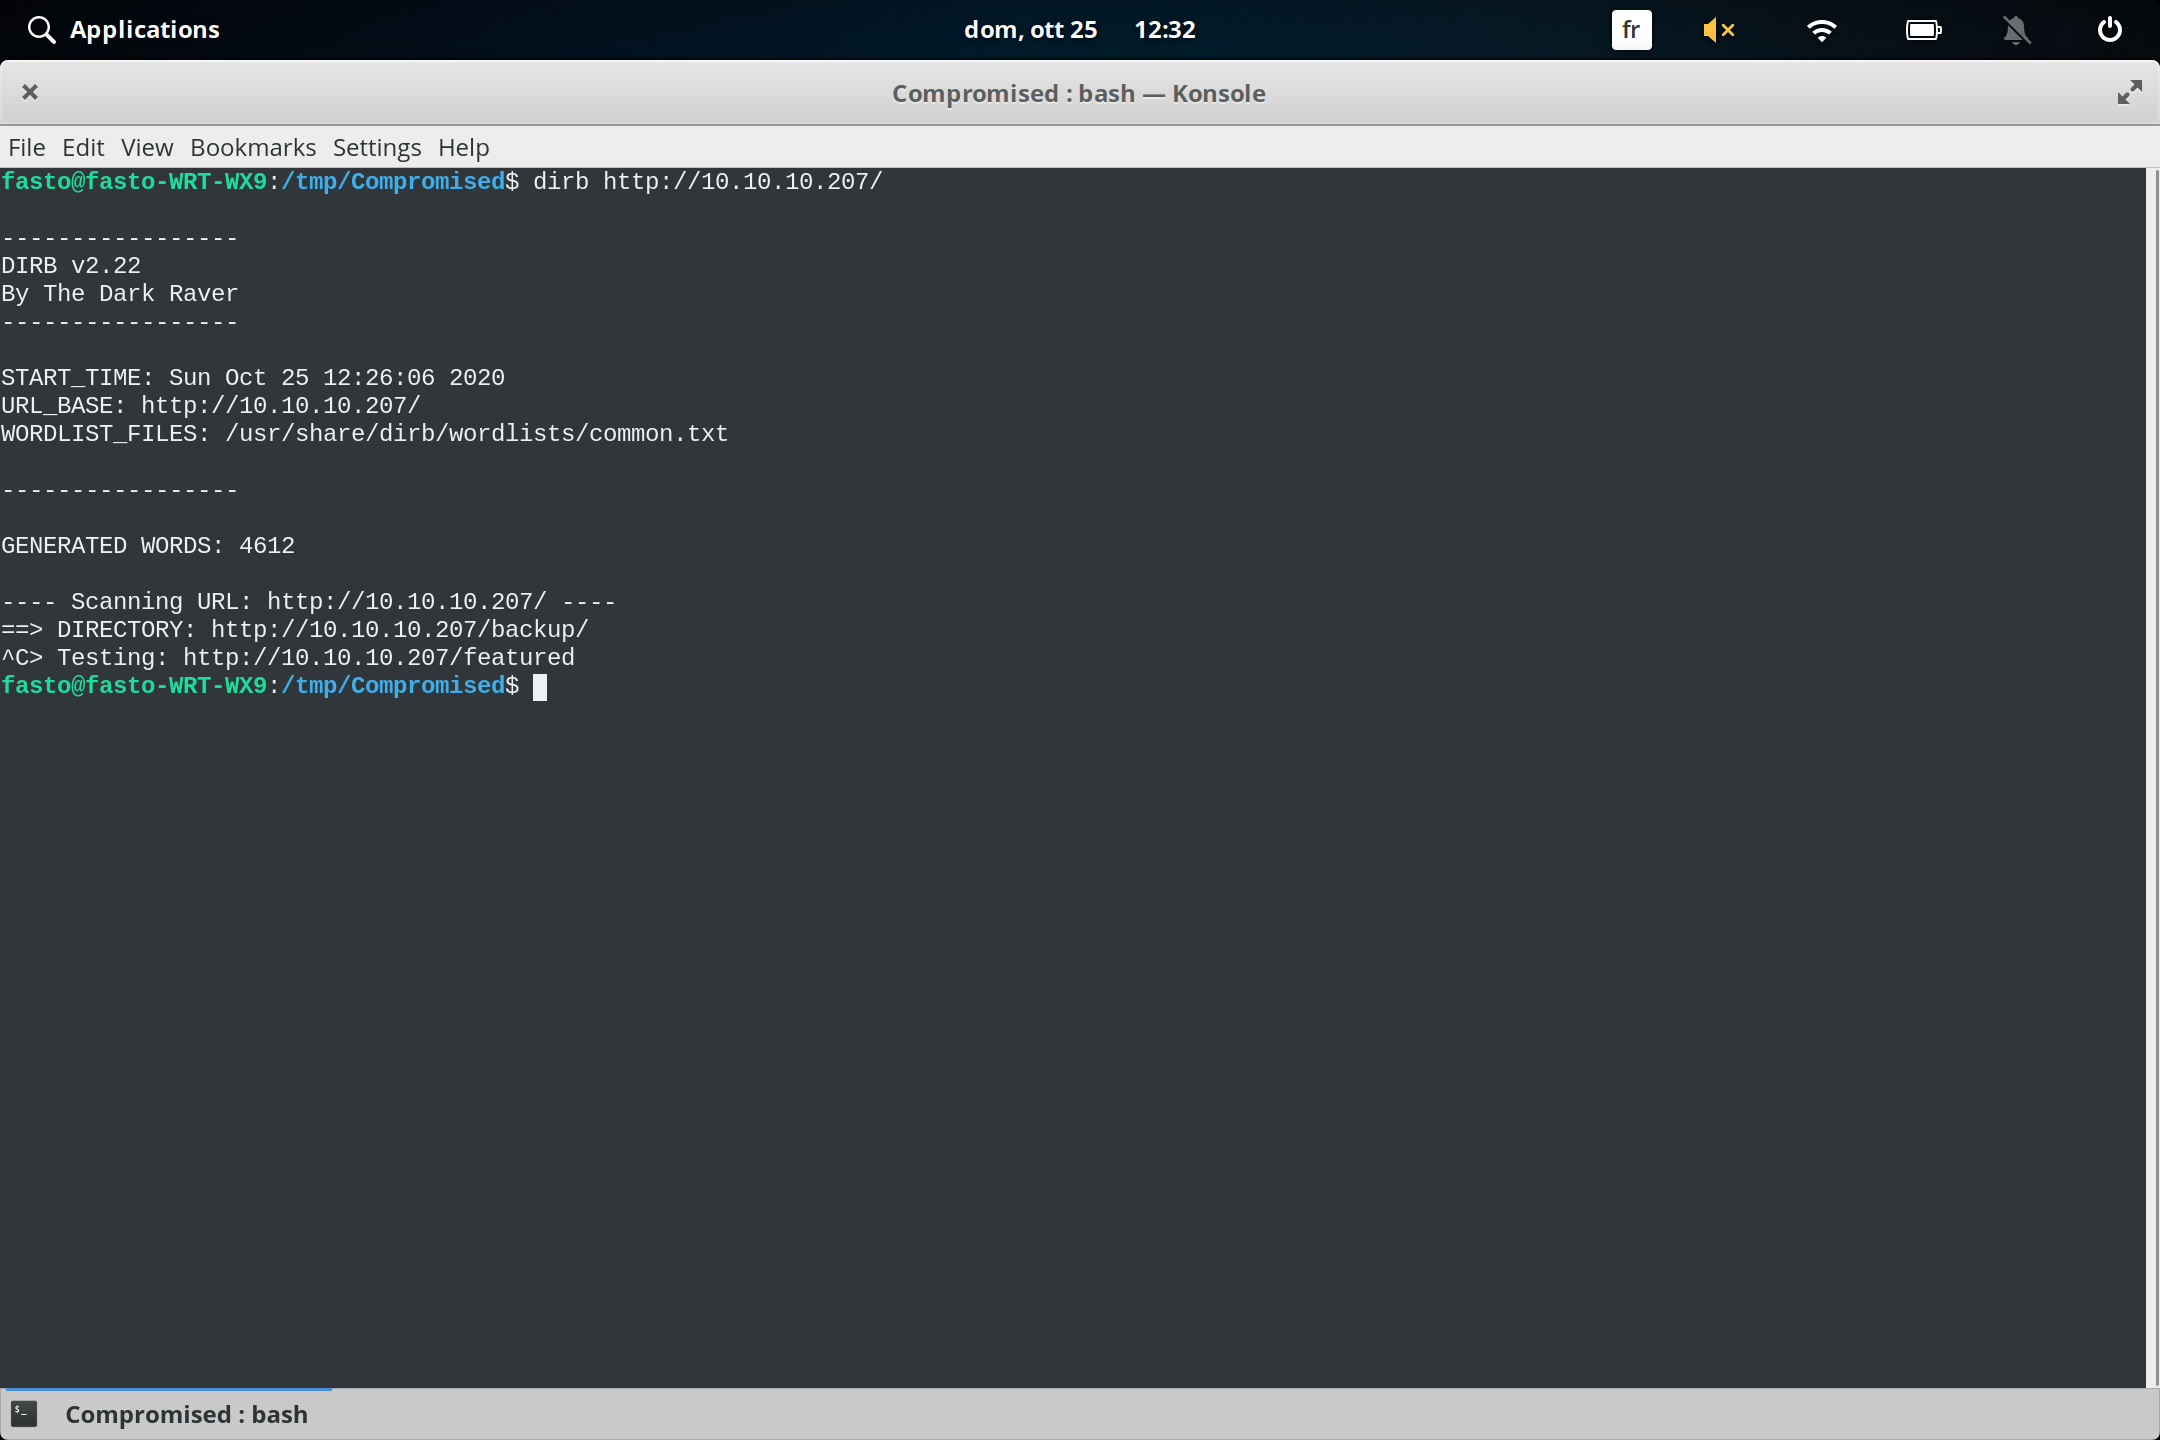Open the File menu
The width and height of the screenshot is (2160, 1440).
[x=26, y=147]
